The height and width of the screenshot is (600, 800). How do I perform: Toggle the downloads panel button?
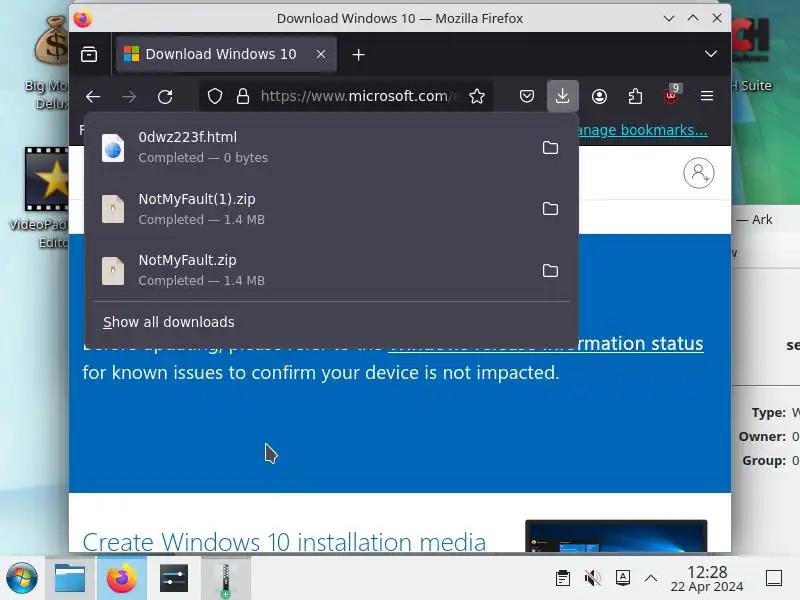[562, 96]
